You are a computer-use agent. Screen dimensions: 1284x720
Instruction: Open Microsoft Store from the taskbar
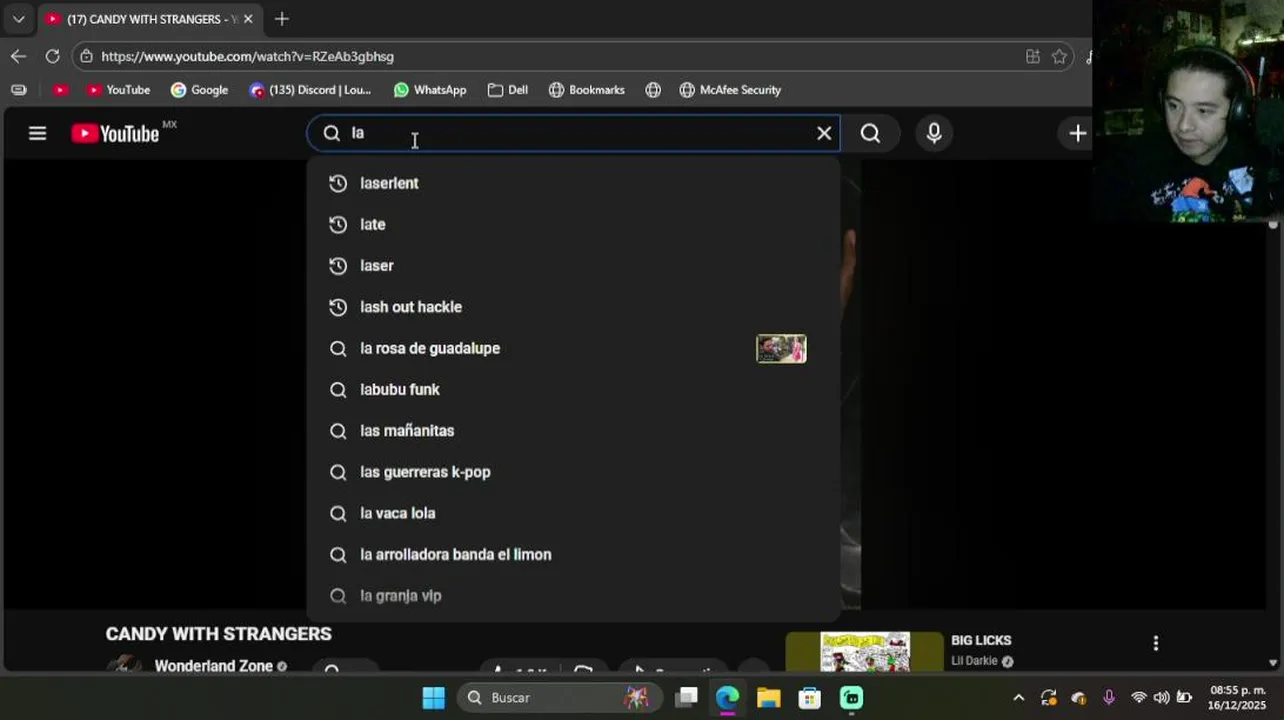809,698
